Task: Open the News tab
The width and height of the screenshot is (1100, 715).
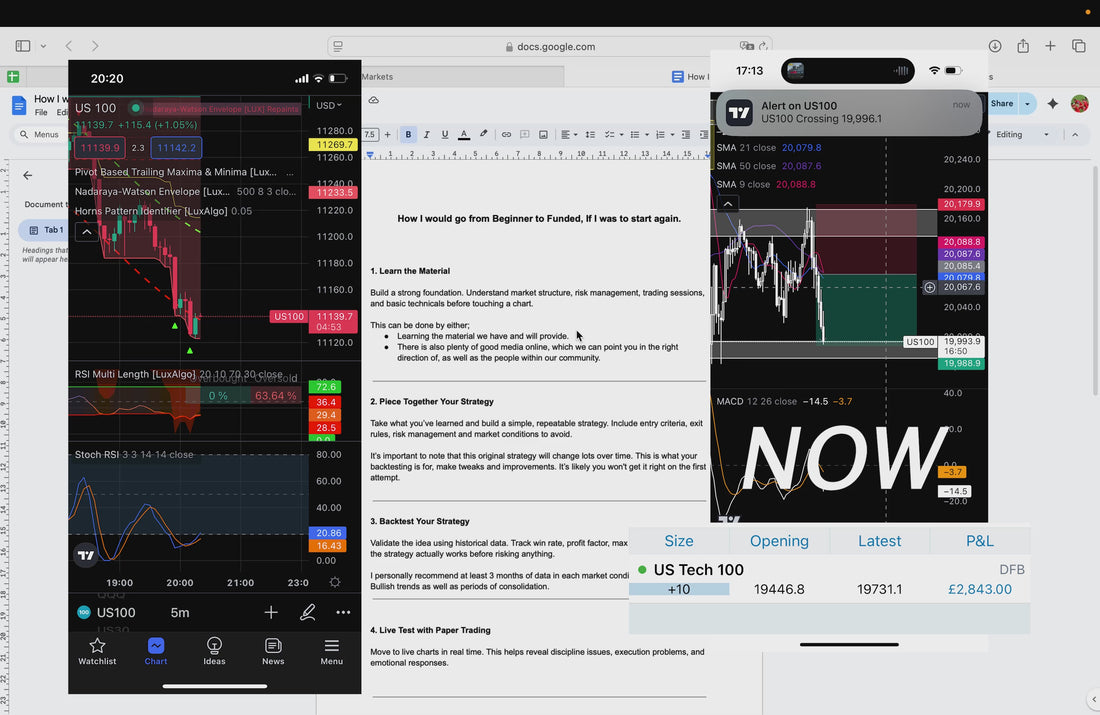Action: (273, 651)
